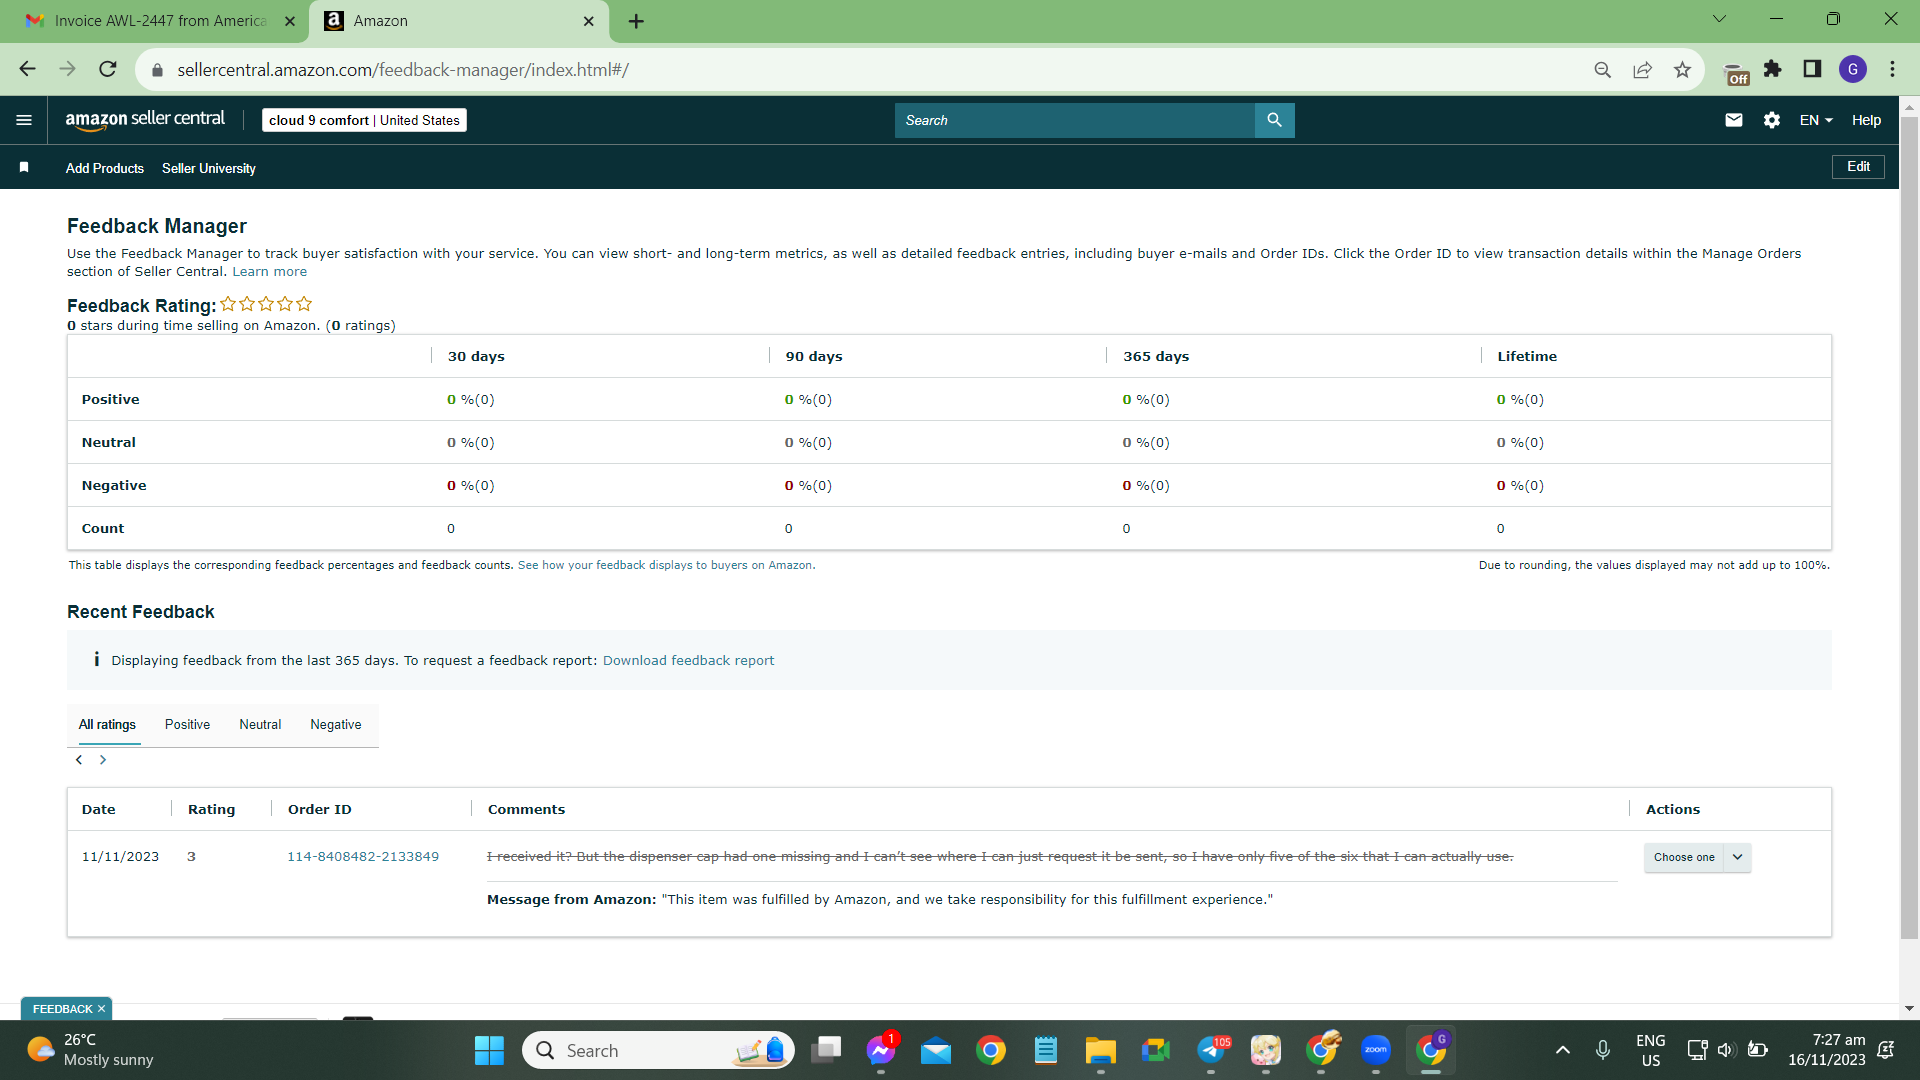
Task: Click the FEEDBACK tab button
Action: pos(62,1009)
